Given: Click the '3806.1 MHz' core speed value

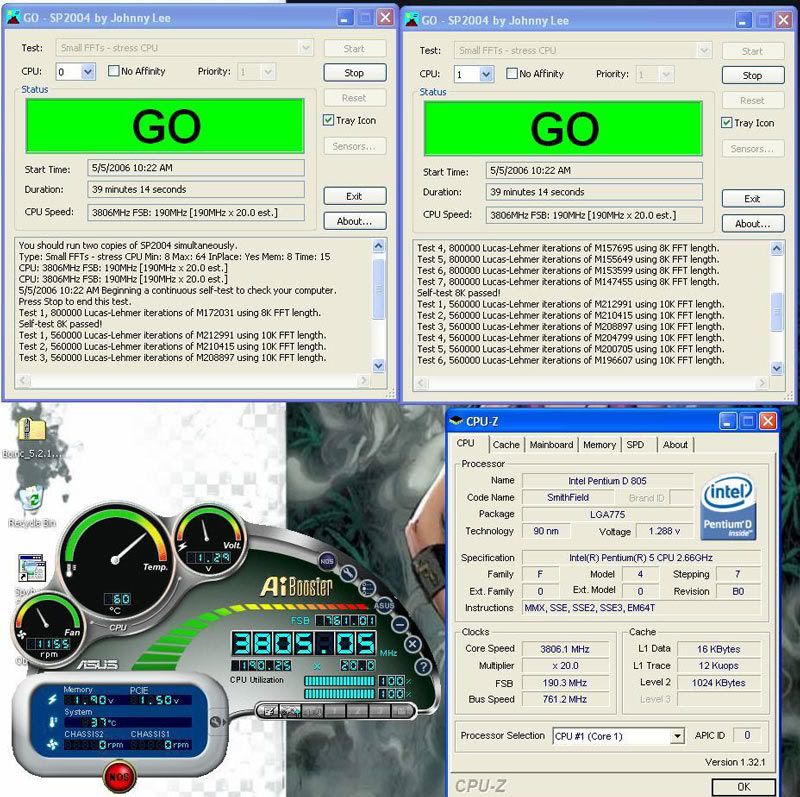Looking at the screenshot, I should point(565,649).
